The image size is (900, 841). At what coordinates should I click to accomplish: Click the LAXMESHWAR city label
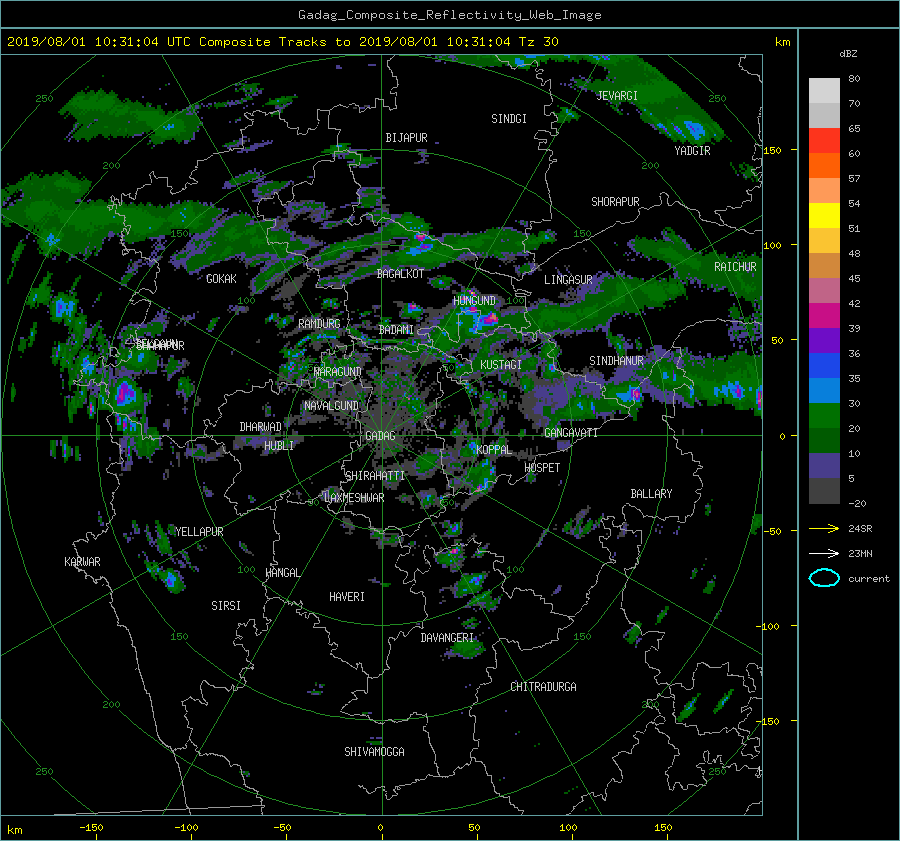pos(354,498)
